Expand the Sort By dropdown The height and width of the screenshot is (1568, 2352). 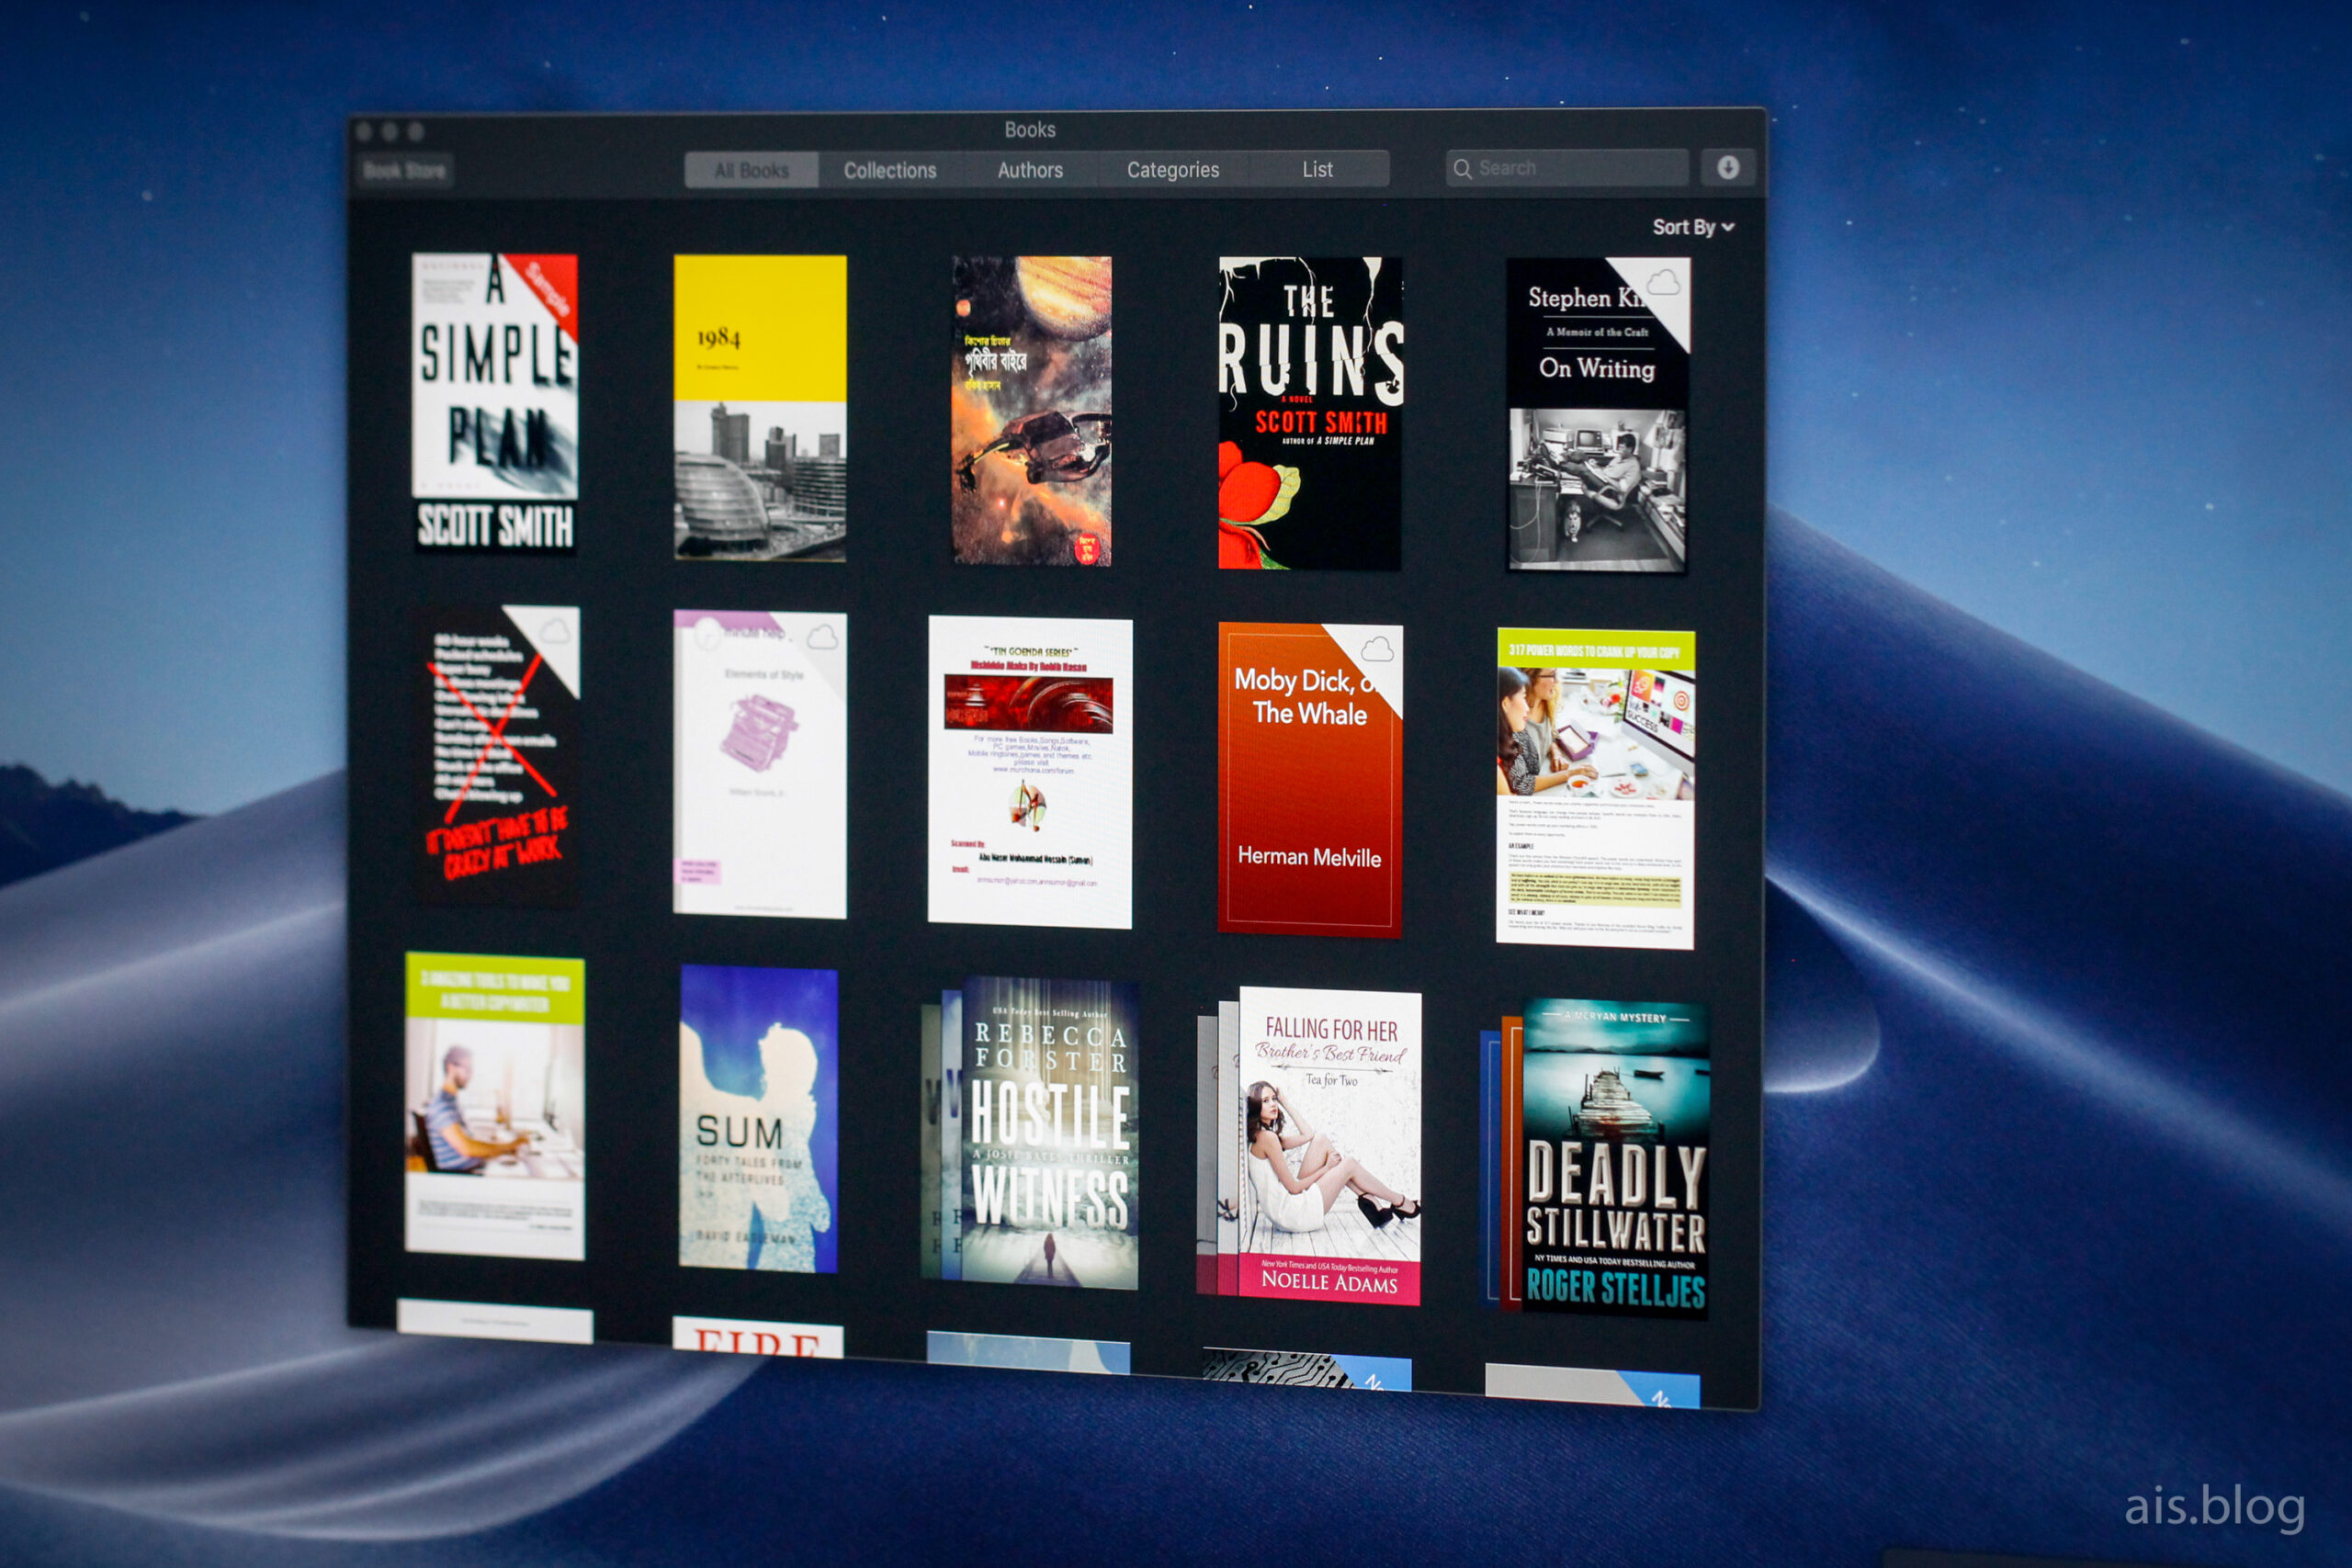[1693, 227]
